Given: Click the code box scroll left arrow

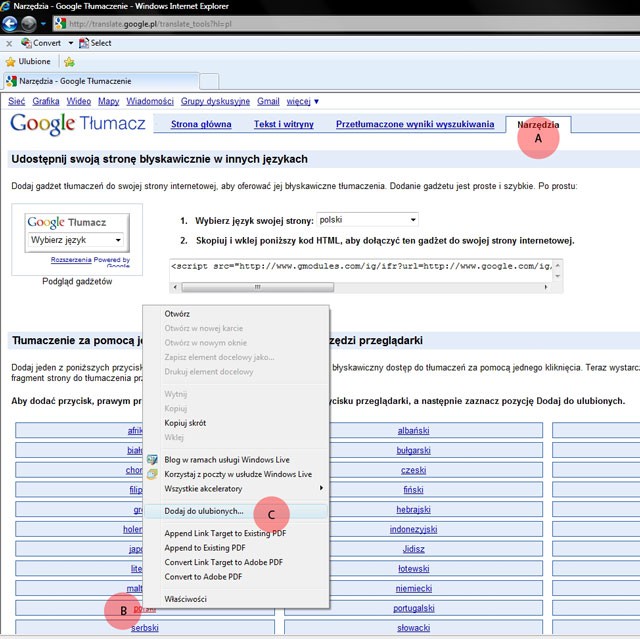Looking at the screenshot, I should (175, 287).
